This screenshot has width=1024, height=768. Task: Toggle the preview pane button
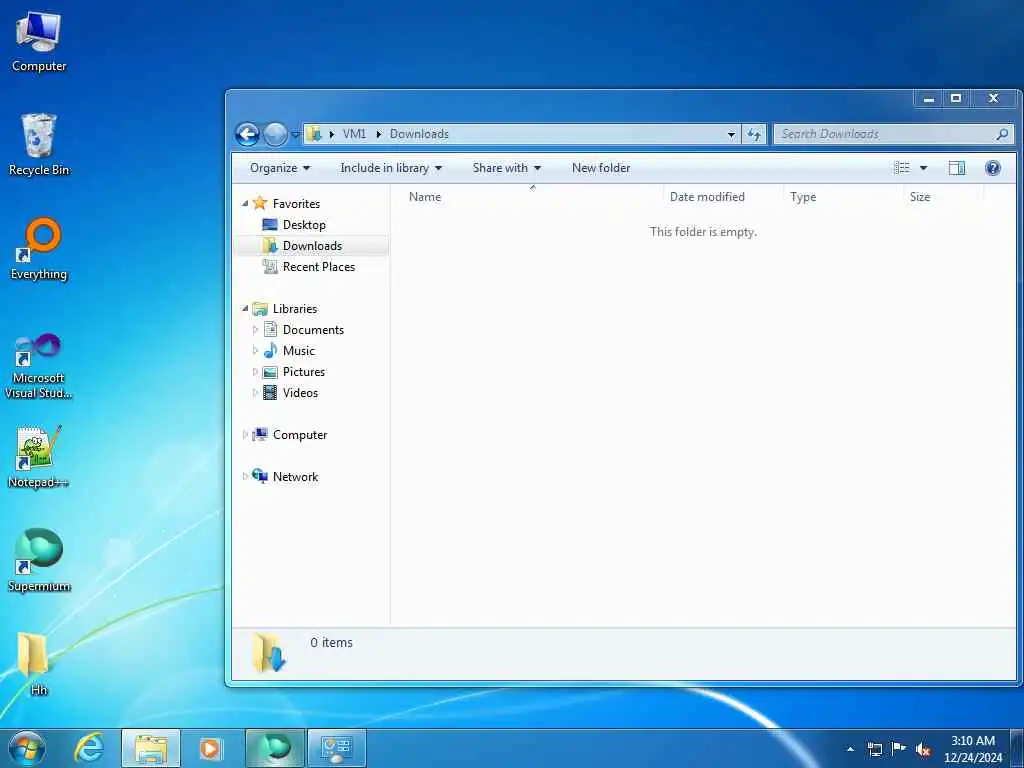pos(957,168)
